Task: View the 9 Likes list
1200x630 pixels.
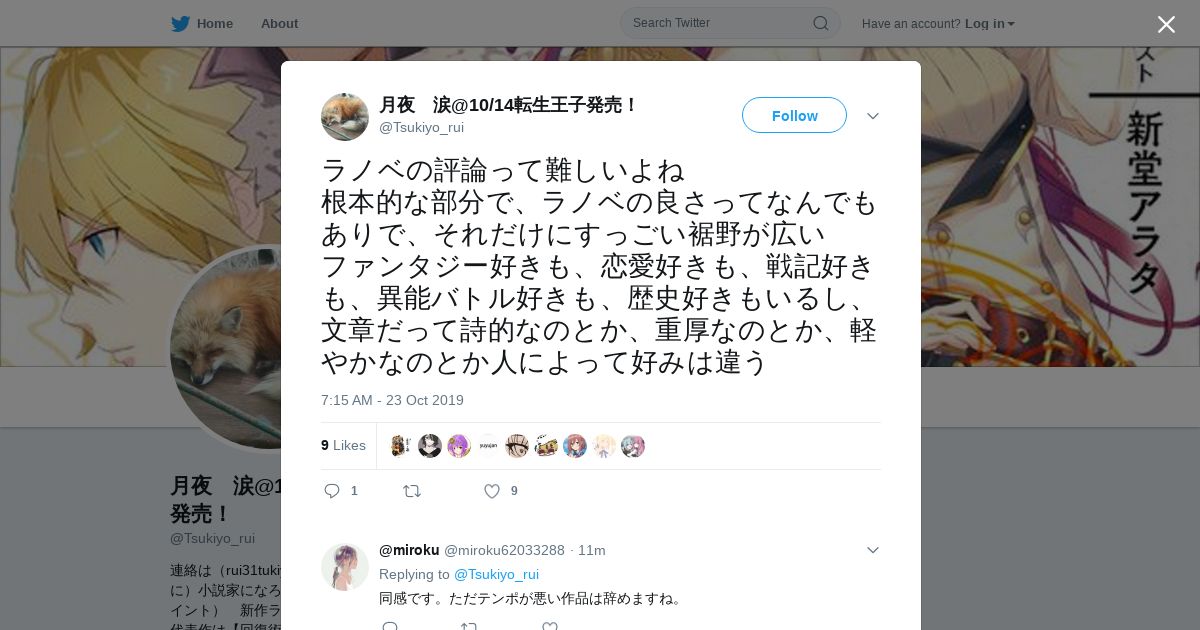Action: [x=343, y=445]
